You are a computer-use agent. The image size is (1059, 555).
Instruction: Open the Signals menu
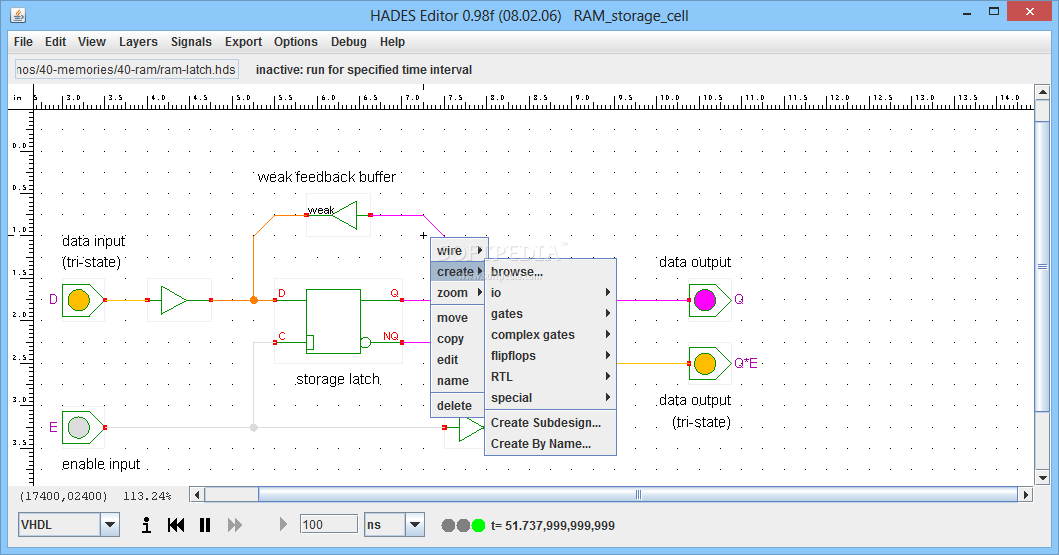[191, 42]
